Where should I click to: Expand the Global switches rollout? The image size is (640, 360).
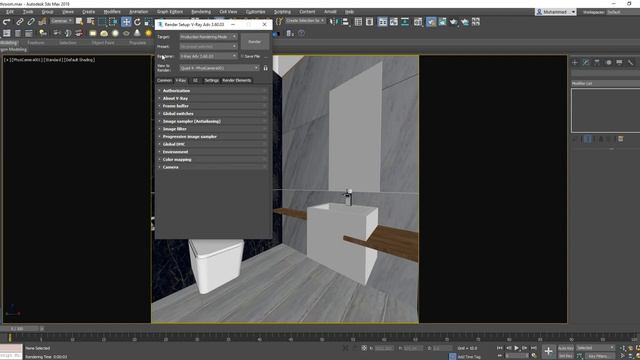click(x=213, y=113)
